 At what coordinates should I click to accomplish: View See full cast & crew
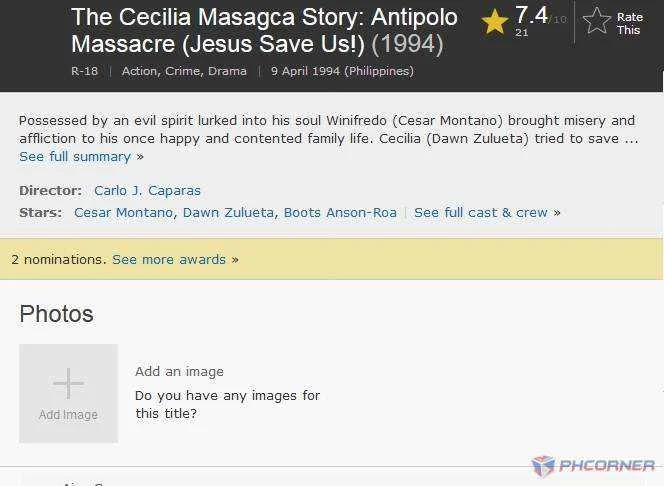pos(481,213)
